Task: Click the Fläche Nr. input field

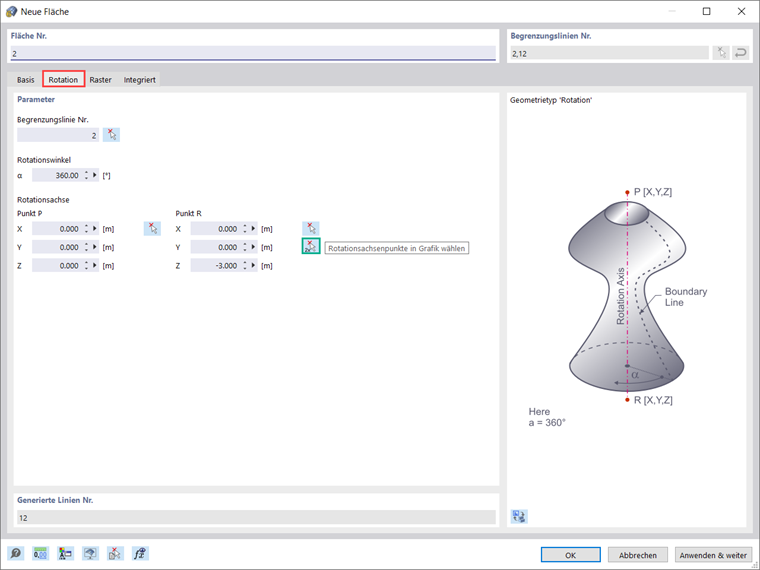Action: 253,53
